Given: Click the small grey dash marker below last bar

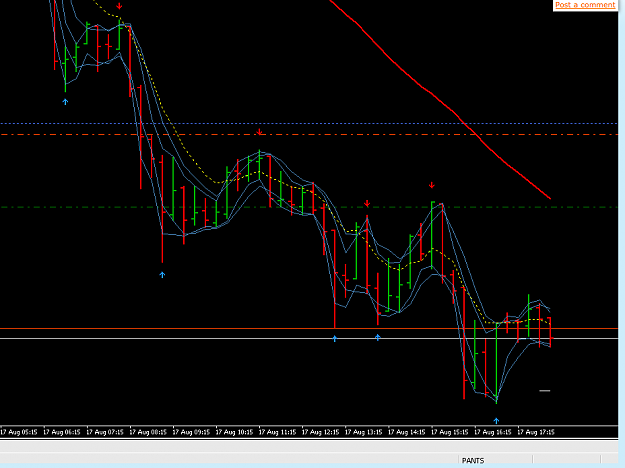Looking at the screenshot, I should (x=544, y=391).
